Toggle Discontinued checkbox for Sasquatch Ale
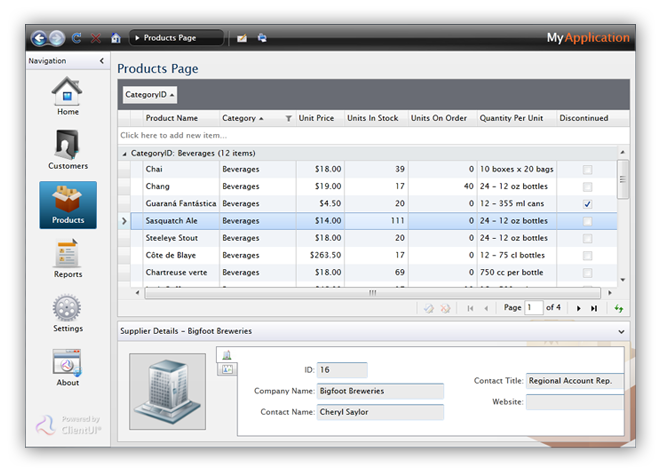The image size is (658, 469). 588,221
